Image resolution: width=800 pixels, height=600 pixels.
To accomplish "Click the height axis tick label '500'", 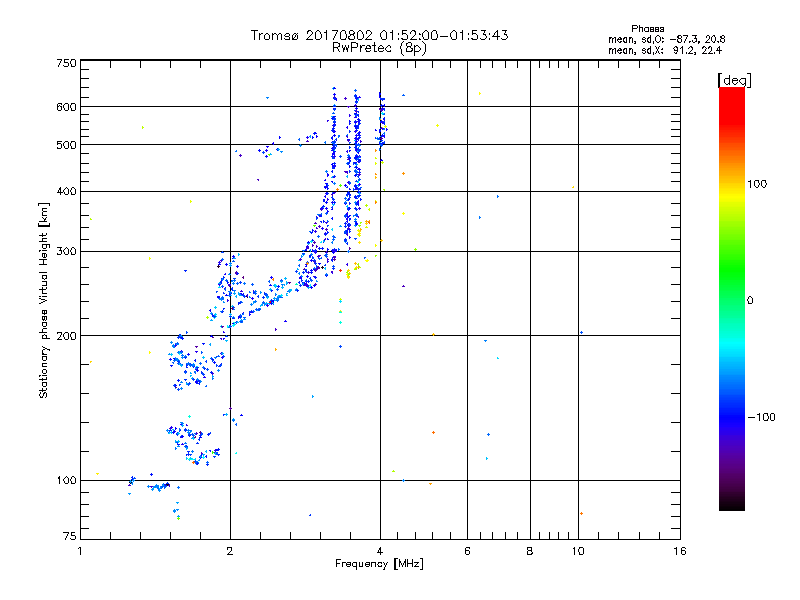I will point(67,145).
